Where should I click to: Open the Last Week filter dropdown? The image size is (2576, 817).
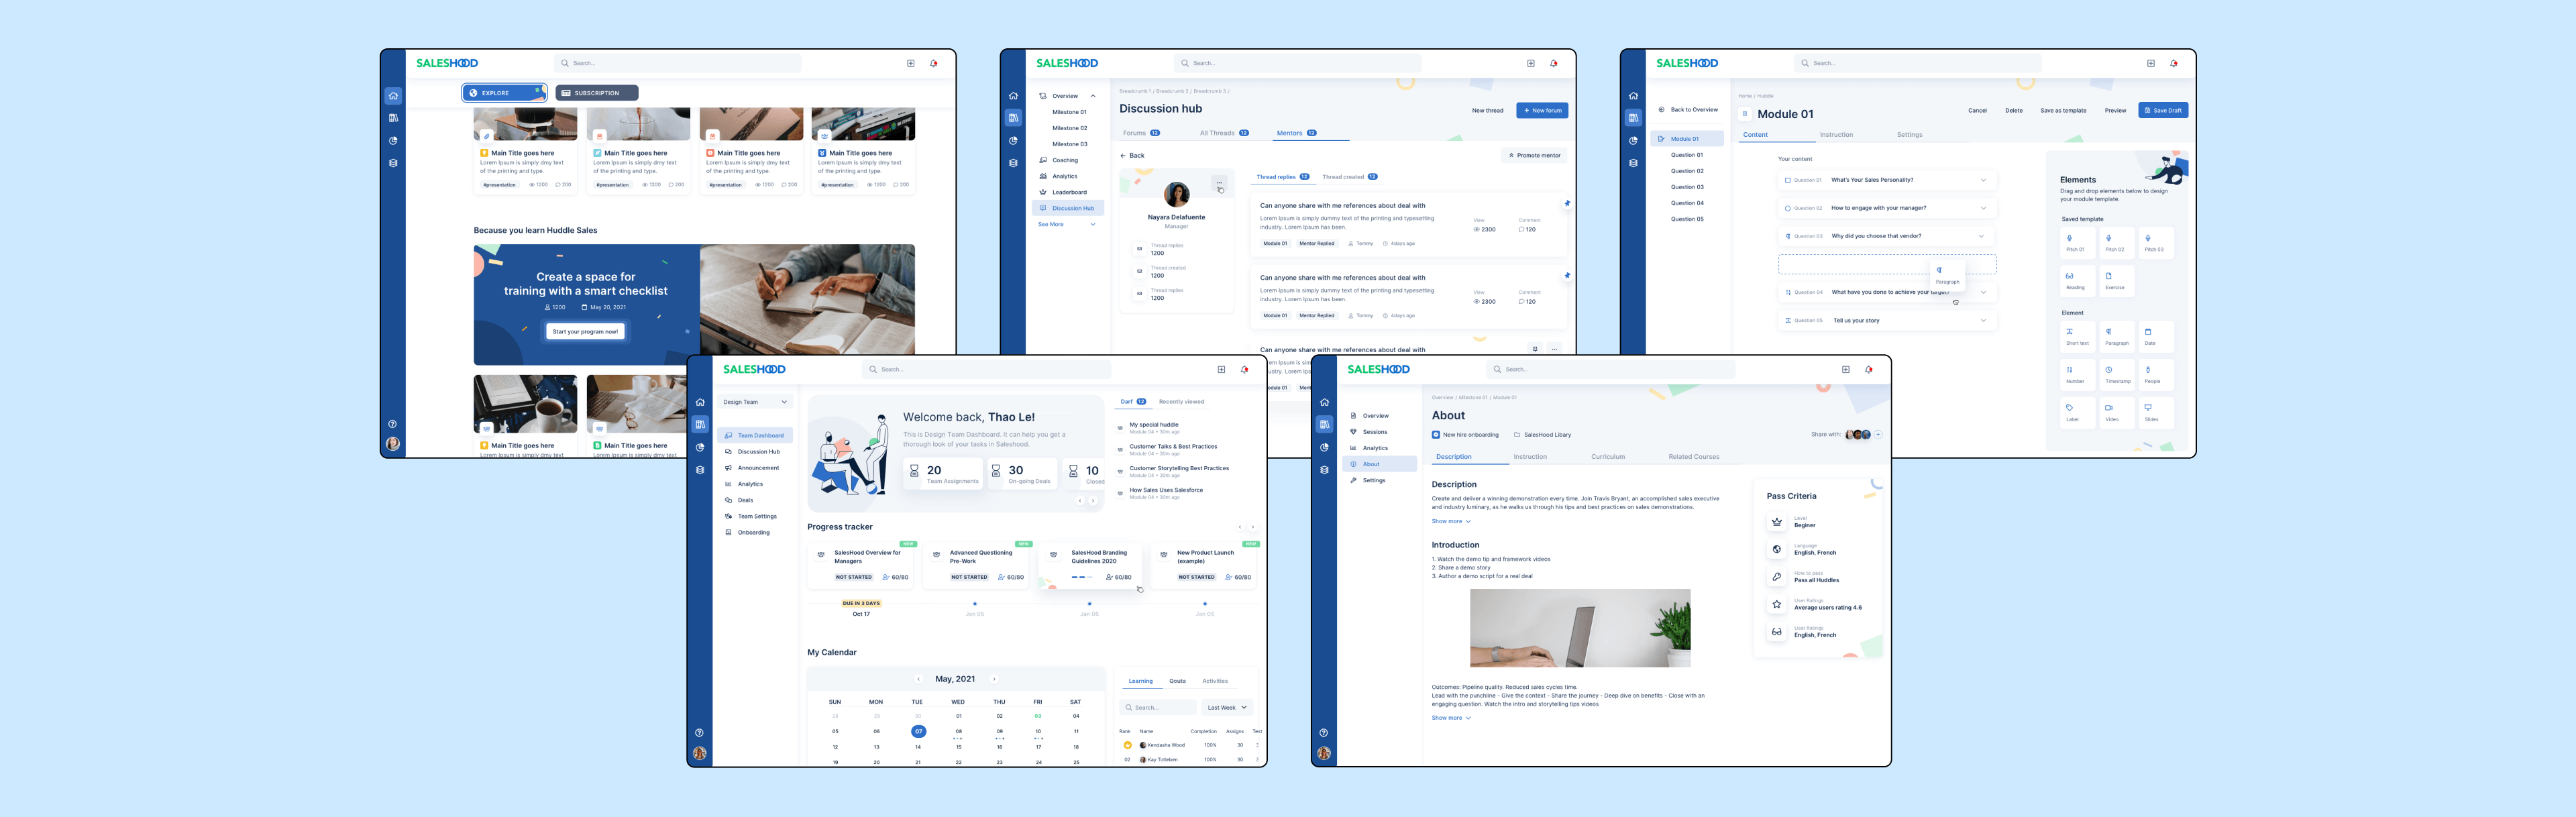pyautogui.click(x=1227, y=707)
